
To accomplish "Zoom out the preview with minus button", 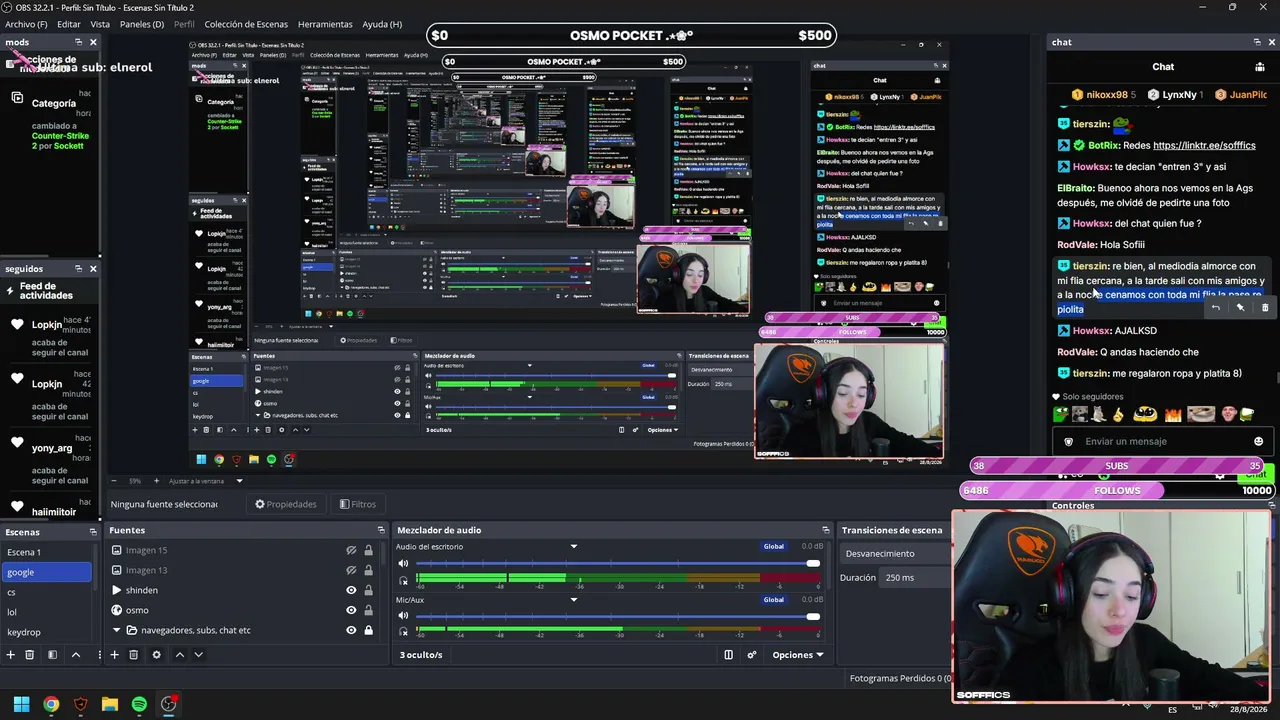I will pyautogui.click(x=114, y=481).
